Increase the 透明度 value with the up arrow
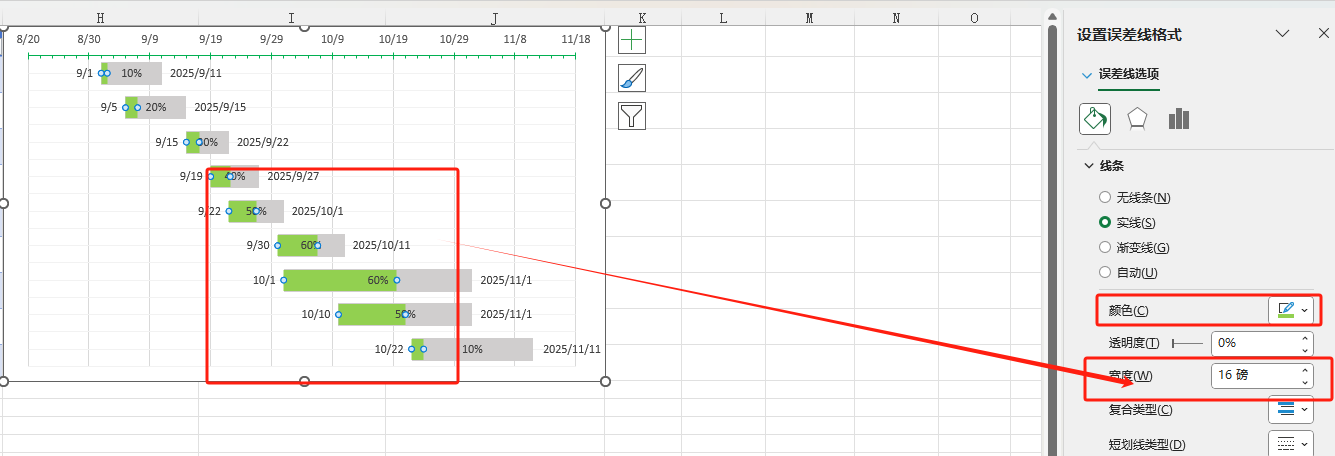Screen dimensions: 1335x456 [x=1305, y=337]
